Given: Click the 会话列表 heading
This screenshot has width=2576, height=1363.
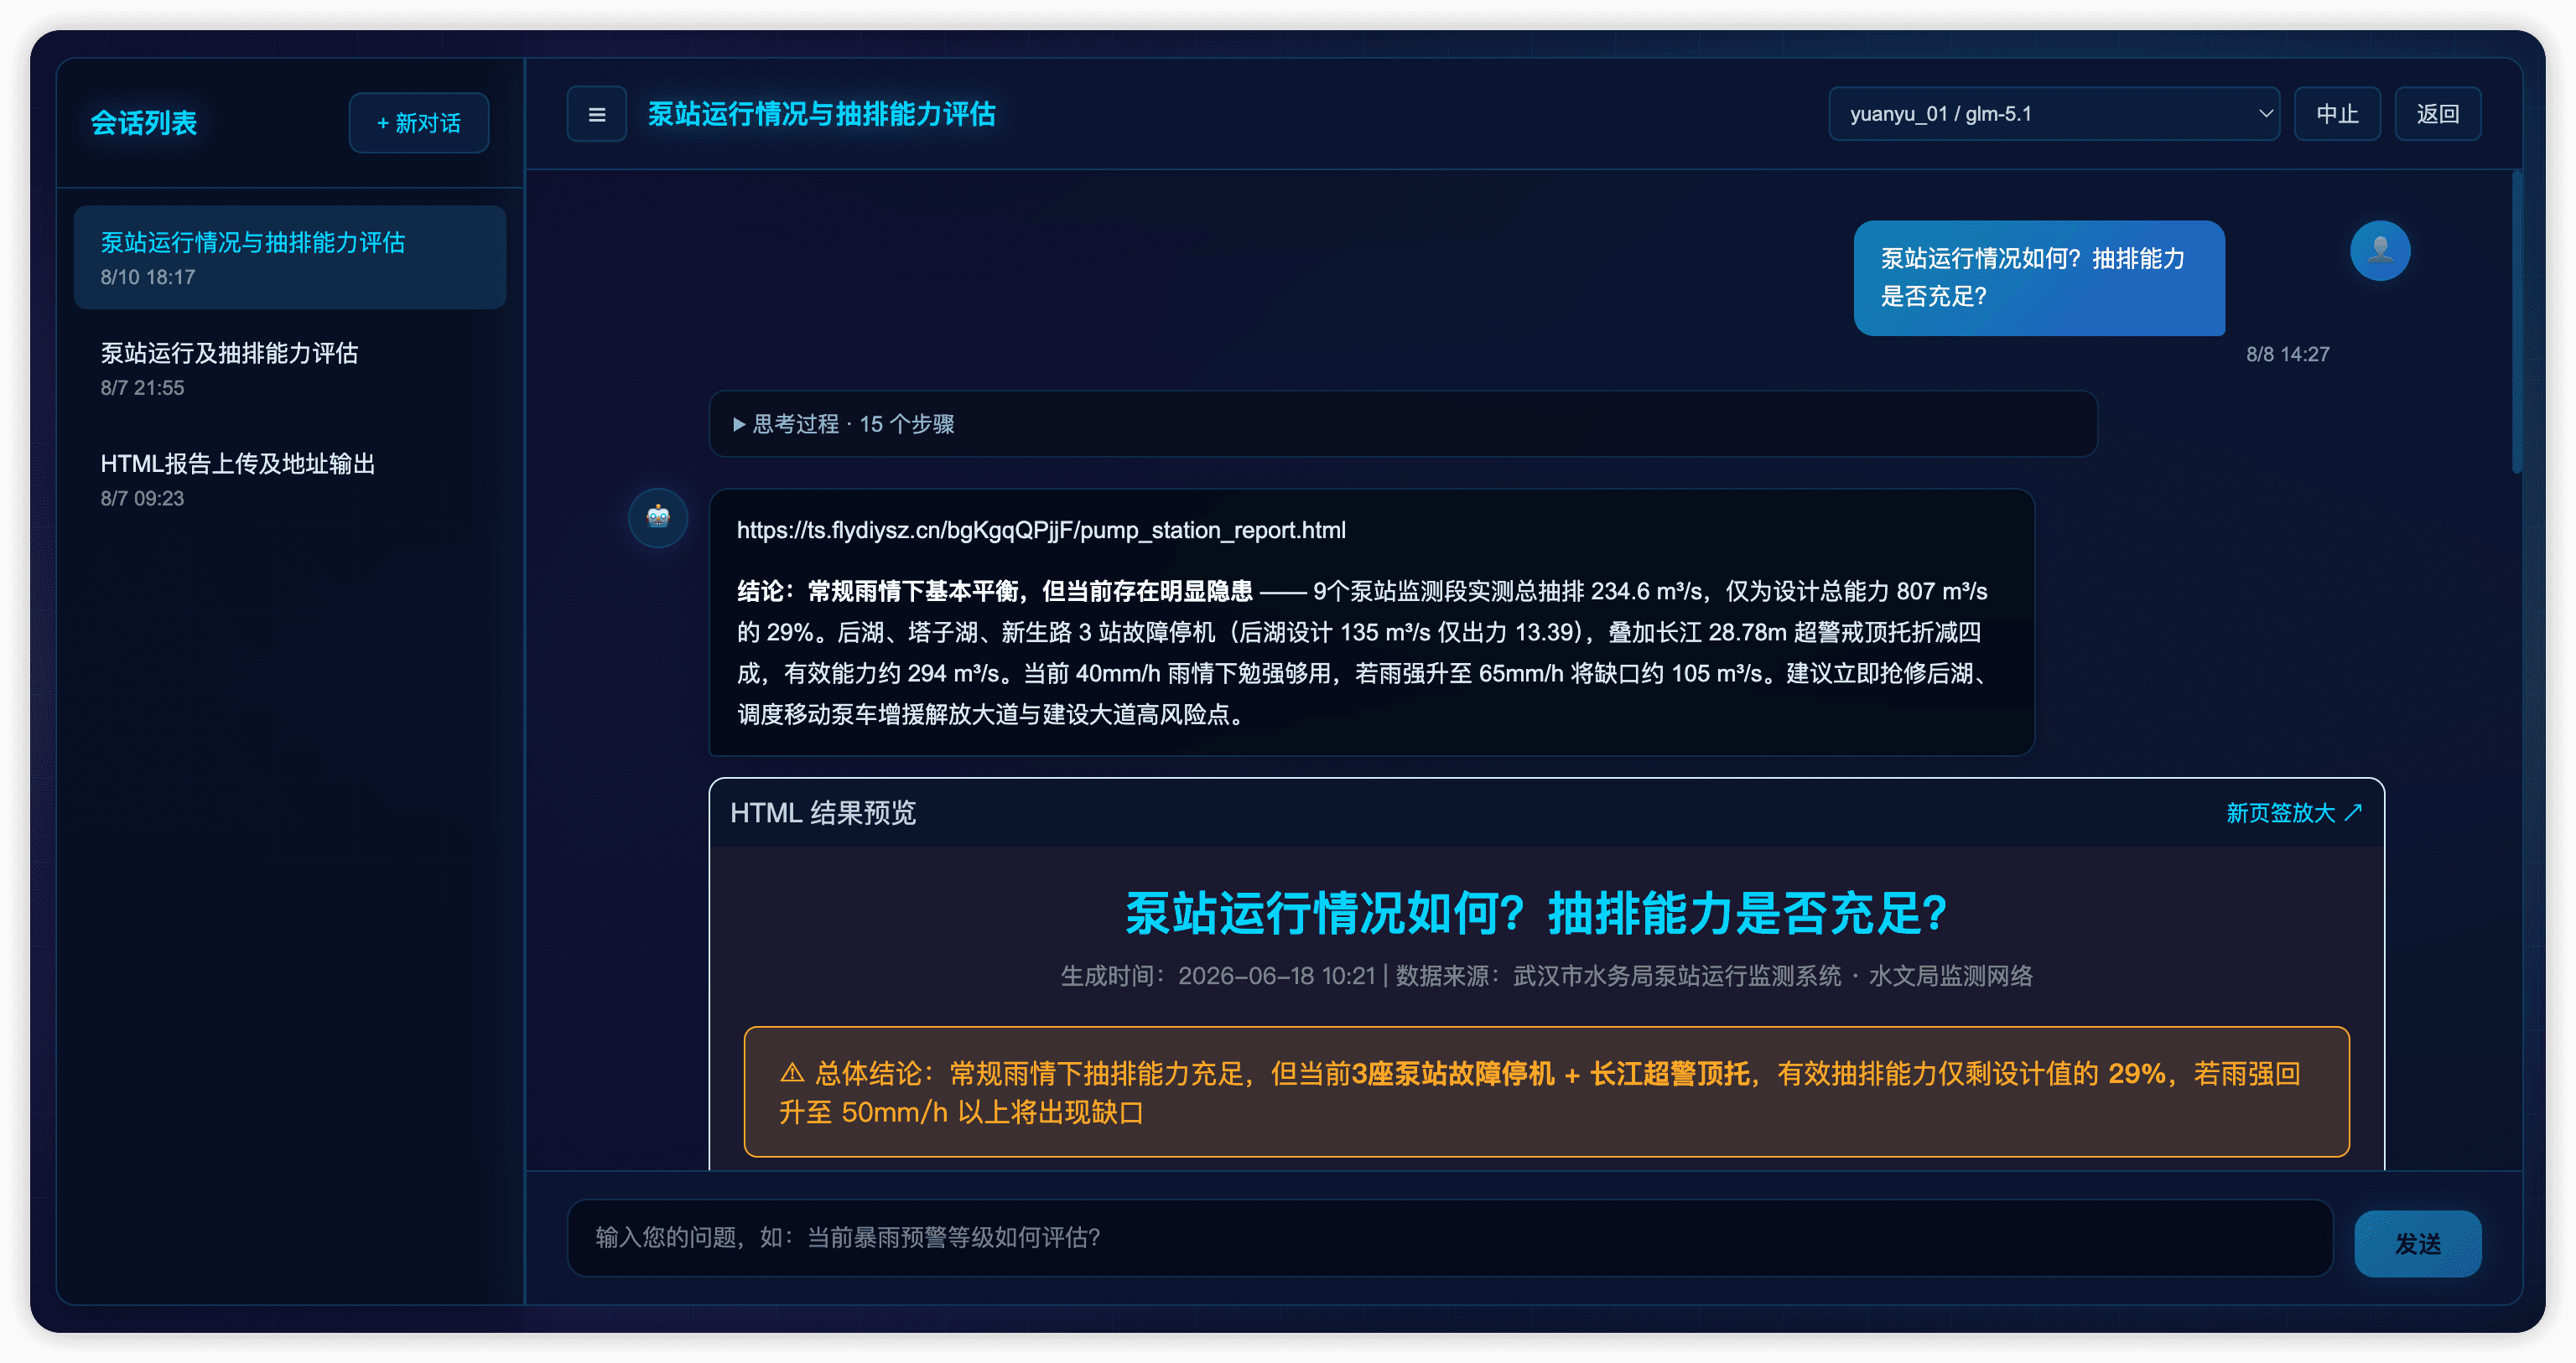Looking at the screenshot, I should (x=143, y=123).
